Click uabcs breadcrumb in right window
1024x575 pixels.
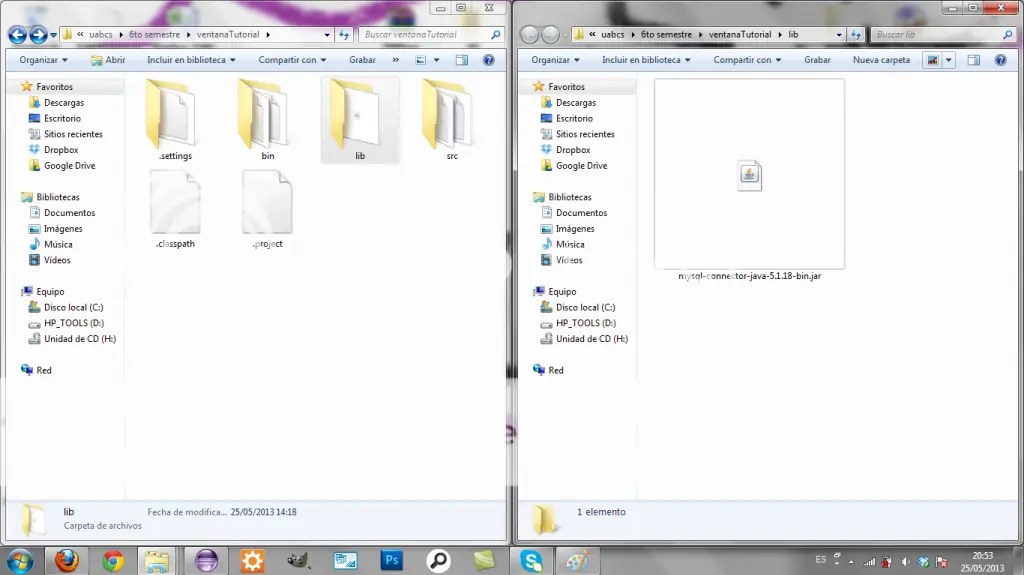(x=613, y=35)
